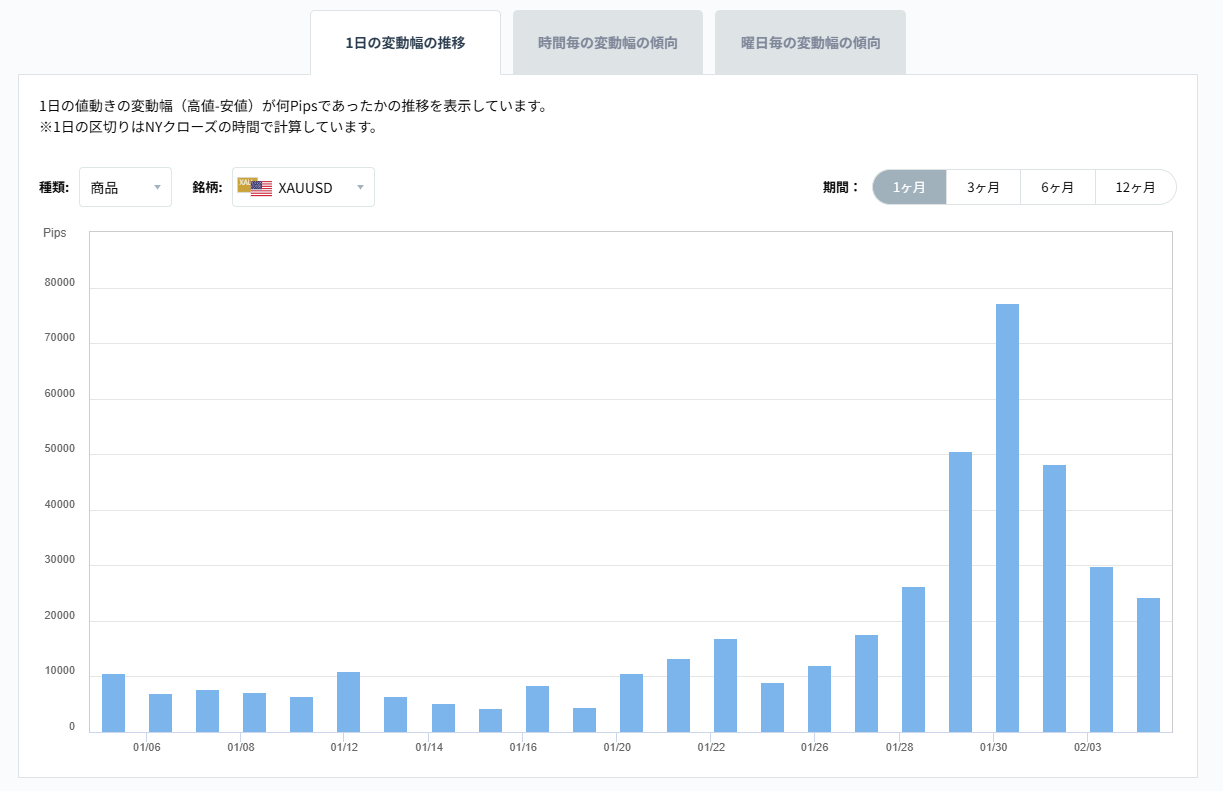The image size is (1223, 791).
Task: Click the dropdown arrow beside XAUUSD
Action: pyautogui.click(x=360, y=187)
